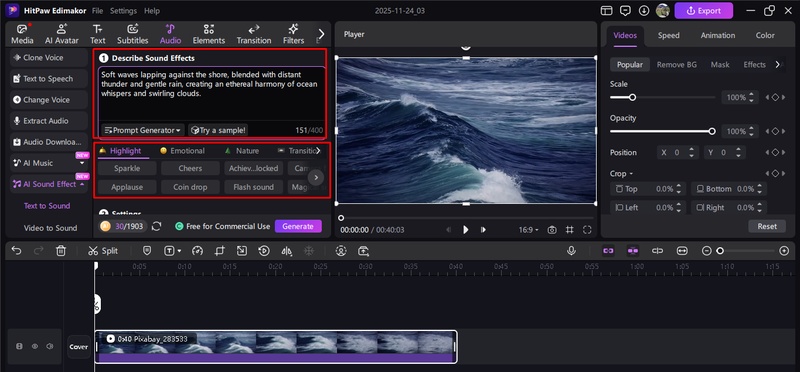Viewport: 800px width, 372px height.
Task: Toggle Scale keyframe diamond
Action: point(775,97)
